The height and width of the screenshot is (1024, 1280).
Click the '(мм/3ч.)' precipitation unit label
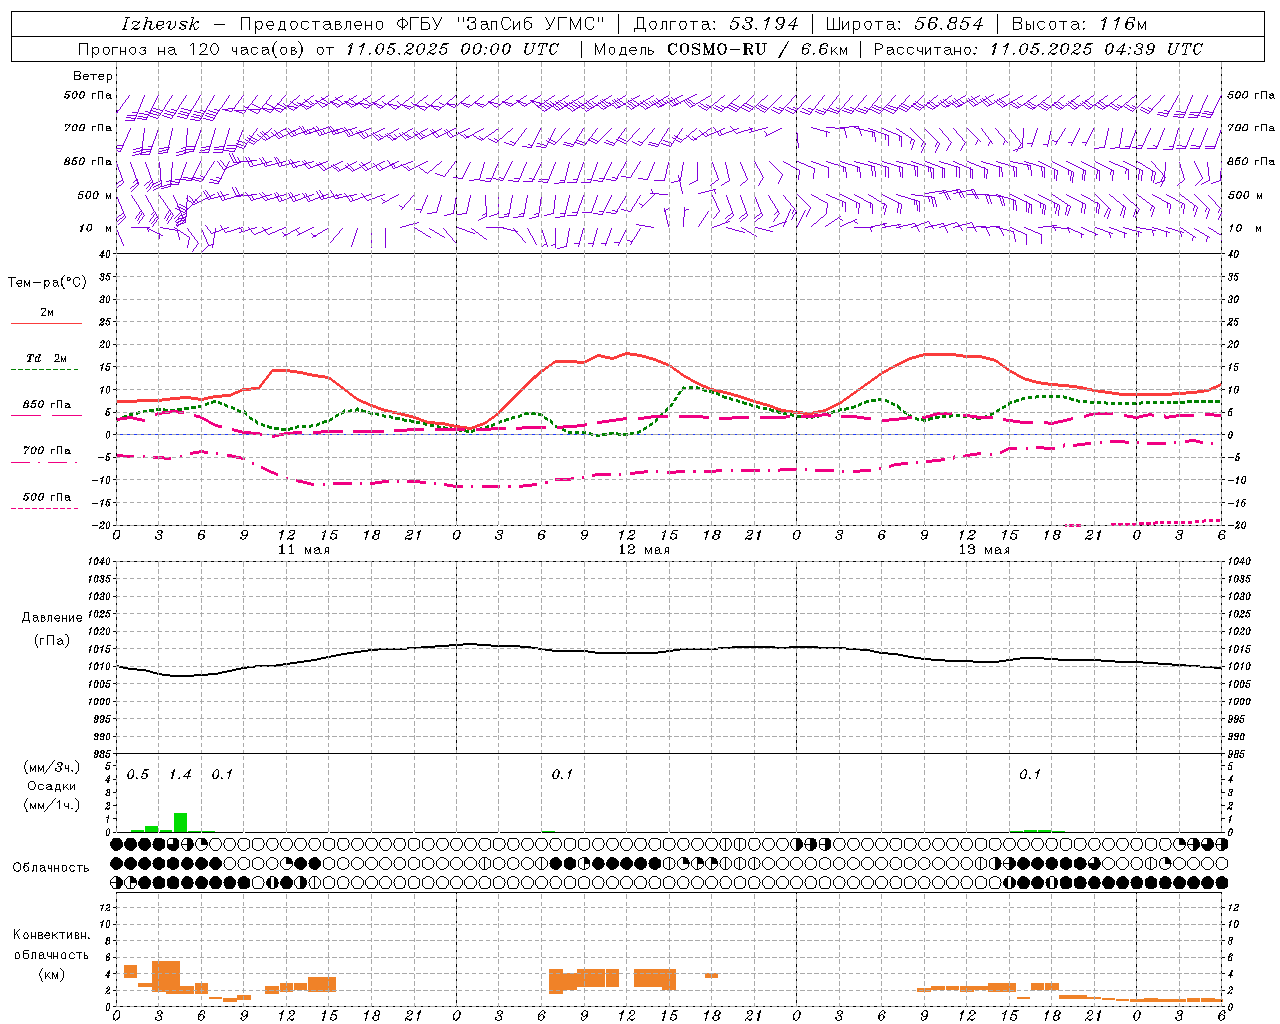point(52,767)
